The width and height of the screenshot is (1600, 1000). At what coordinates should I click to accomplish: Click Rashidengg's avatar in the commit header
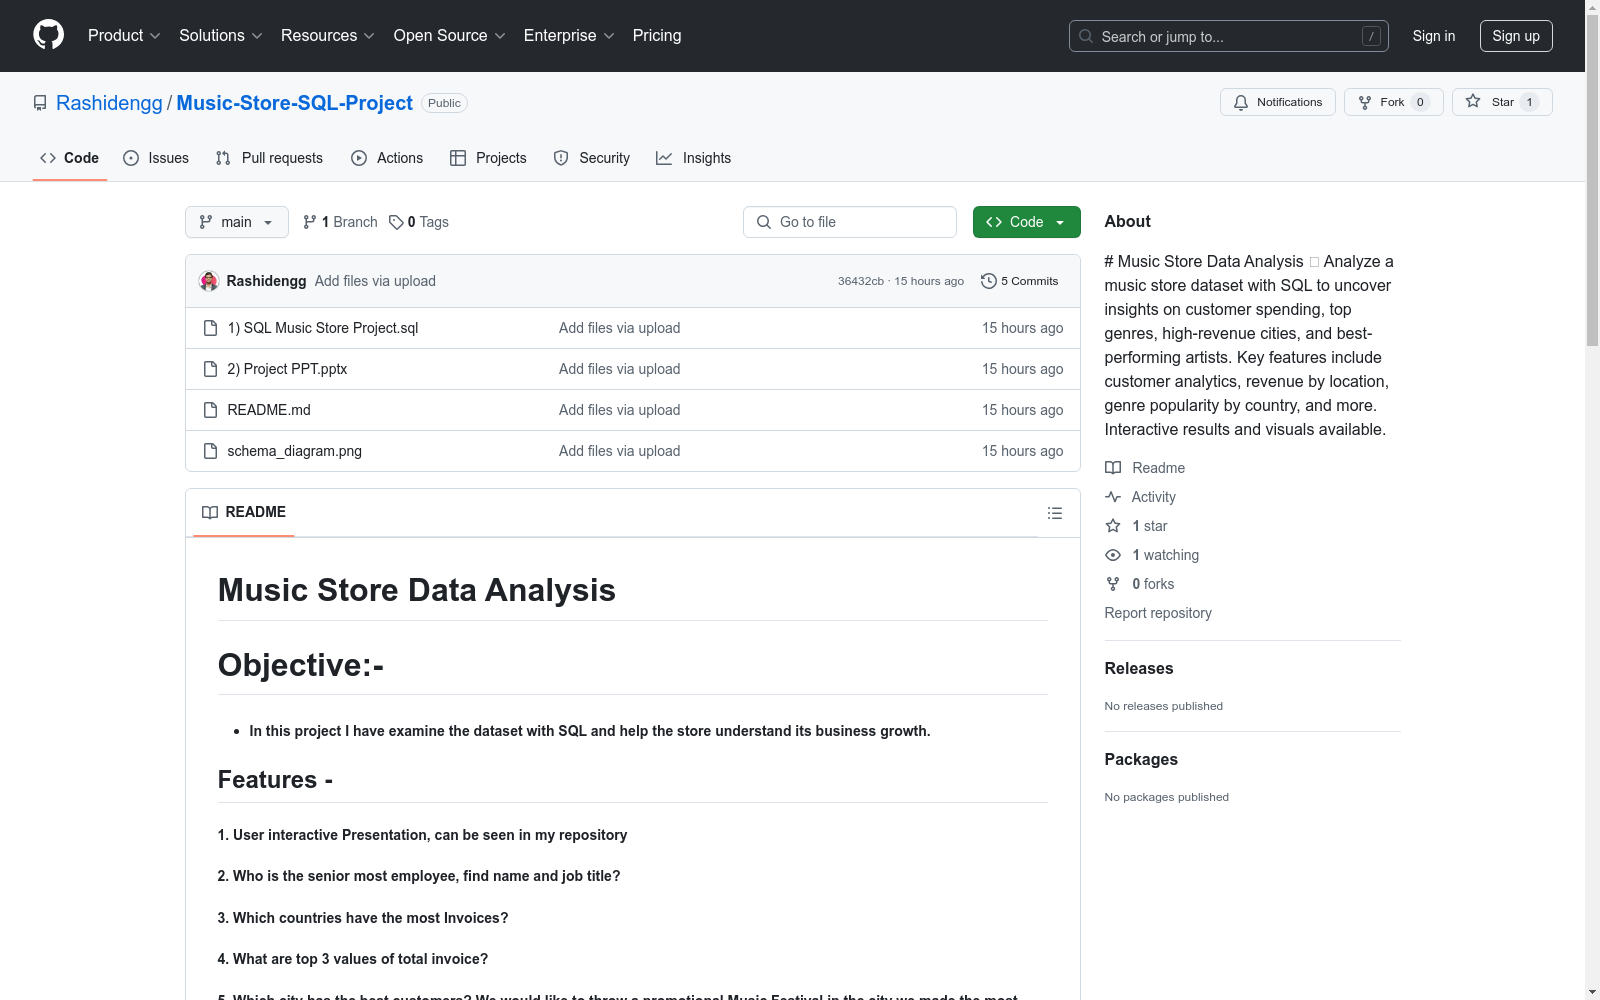(x=209, y=281)
